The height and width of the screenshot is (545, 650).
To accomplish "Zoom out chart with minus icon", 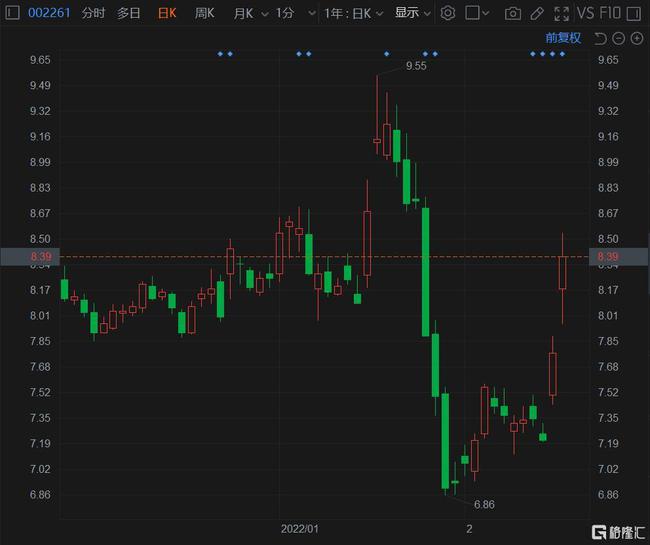I will point(618,39).
